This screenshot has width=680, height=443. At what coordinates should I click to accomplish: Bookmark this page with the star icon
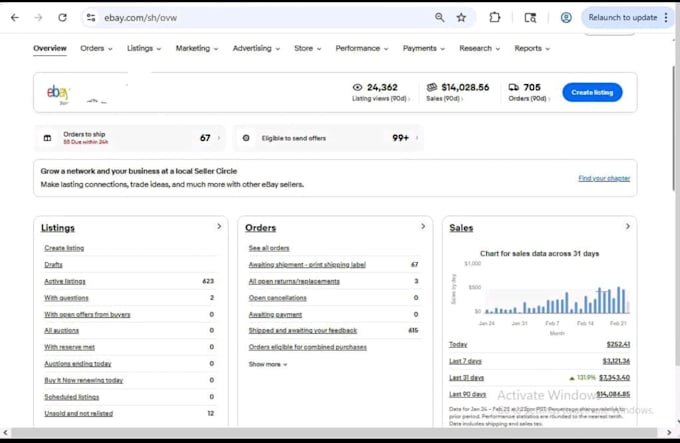461,17
